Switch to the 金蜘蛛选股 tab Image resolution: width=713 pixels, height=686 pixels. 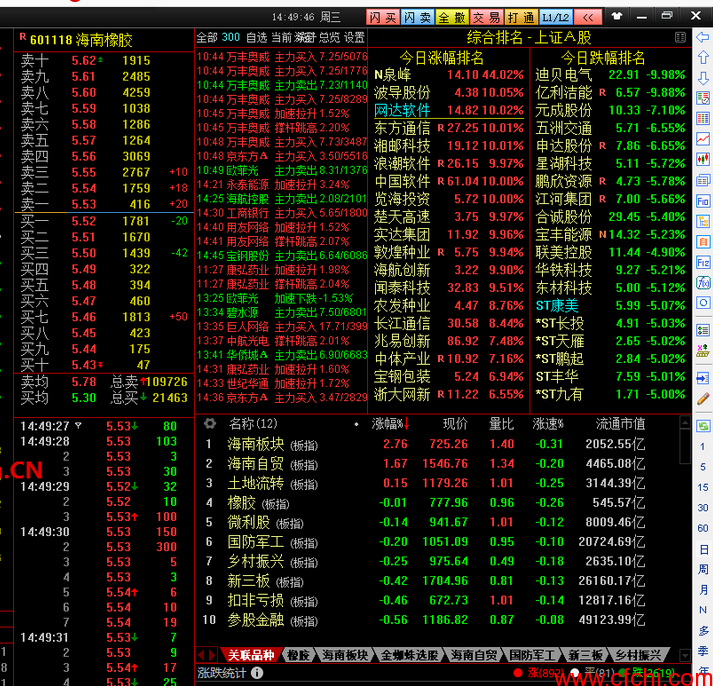410,655
